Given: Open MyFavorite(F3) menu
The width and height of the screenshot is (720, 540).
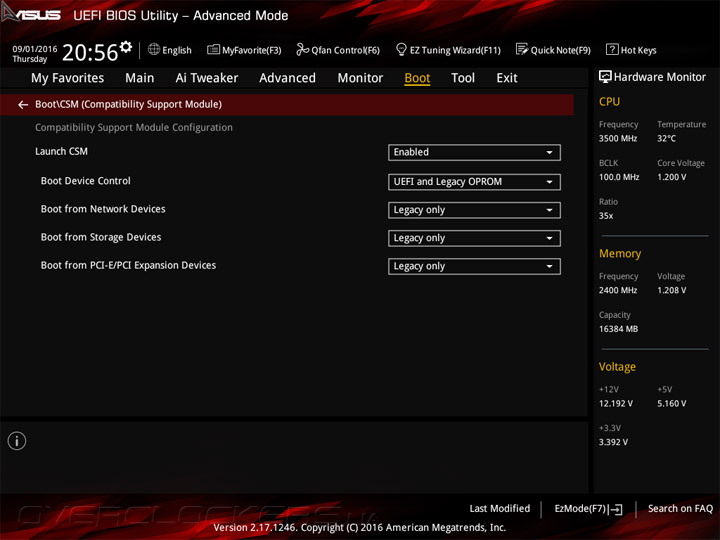Looking at the screenshot, I should point(244,50).
